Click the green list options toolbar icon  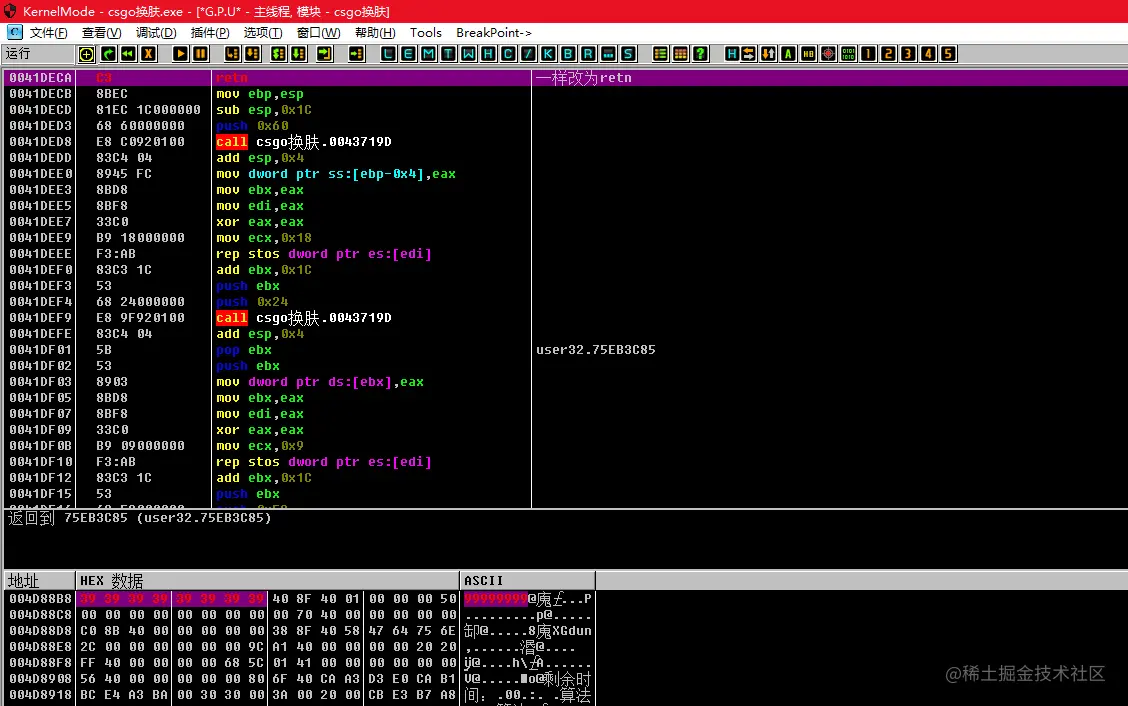(660, 54)
